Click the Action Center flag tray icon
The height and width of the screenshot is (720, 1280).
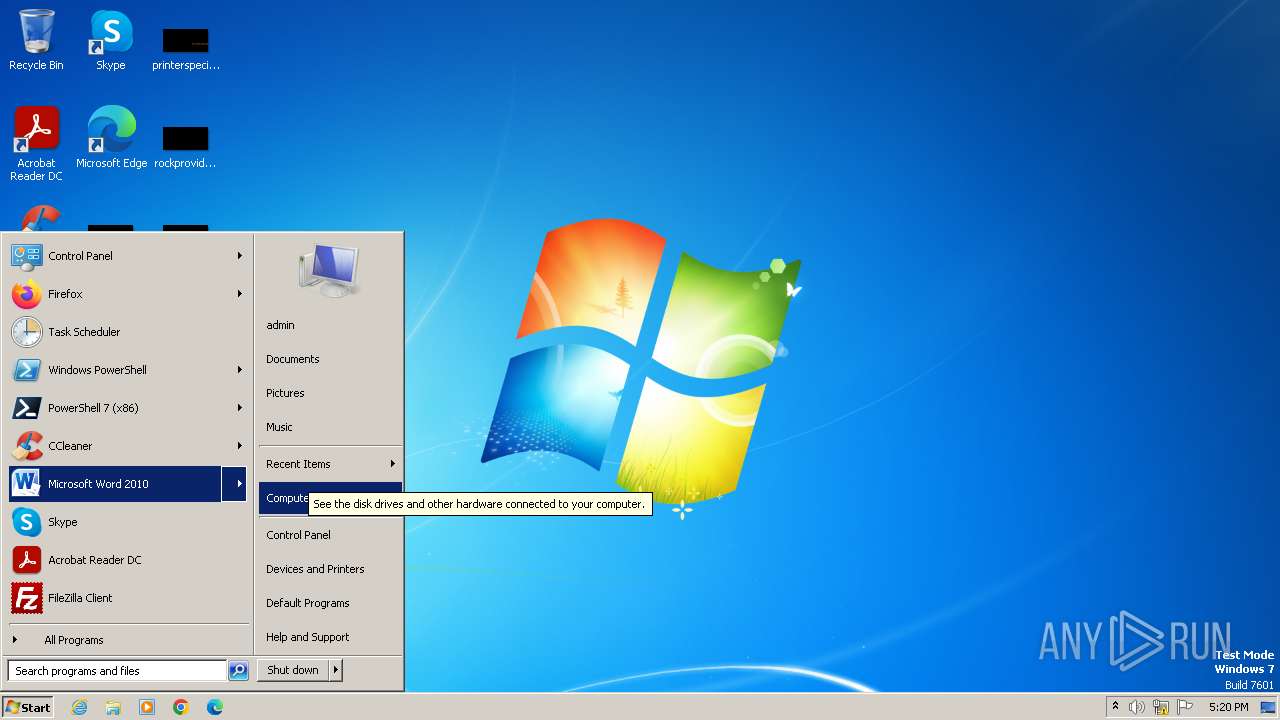pos(1185,707)
